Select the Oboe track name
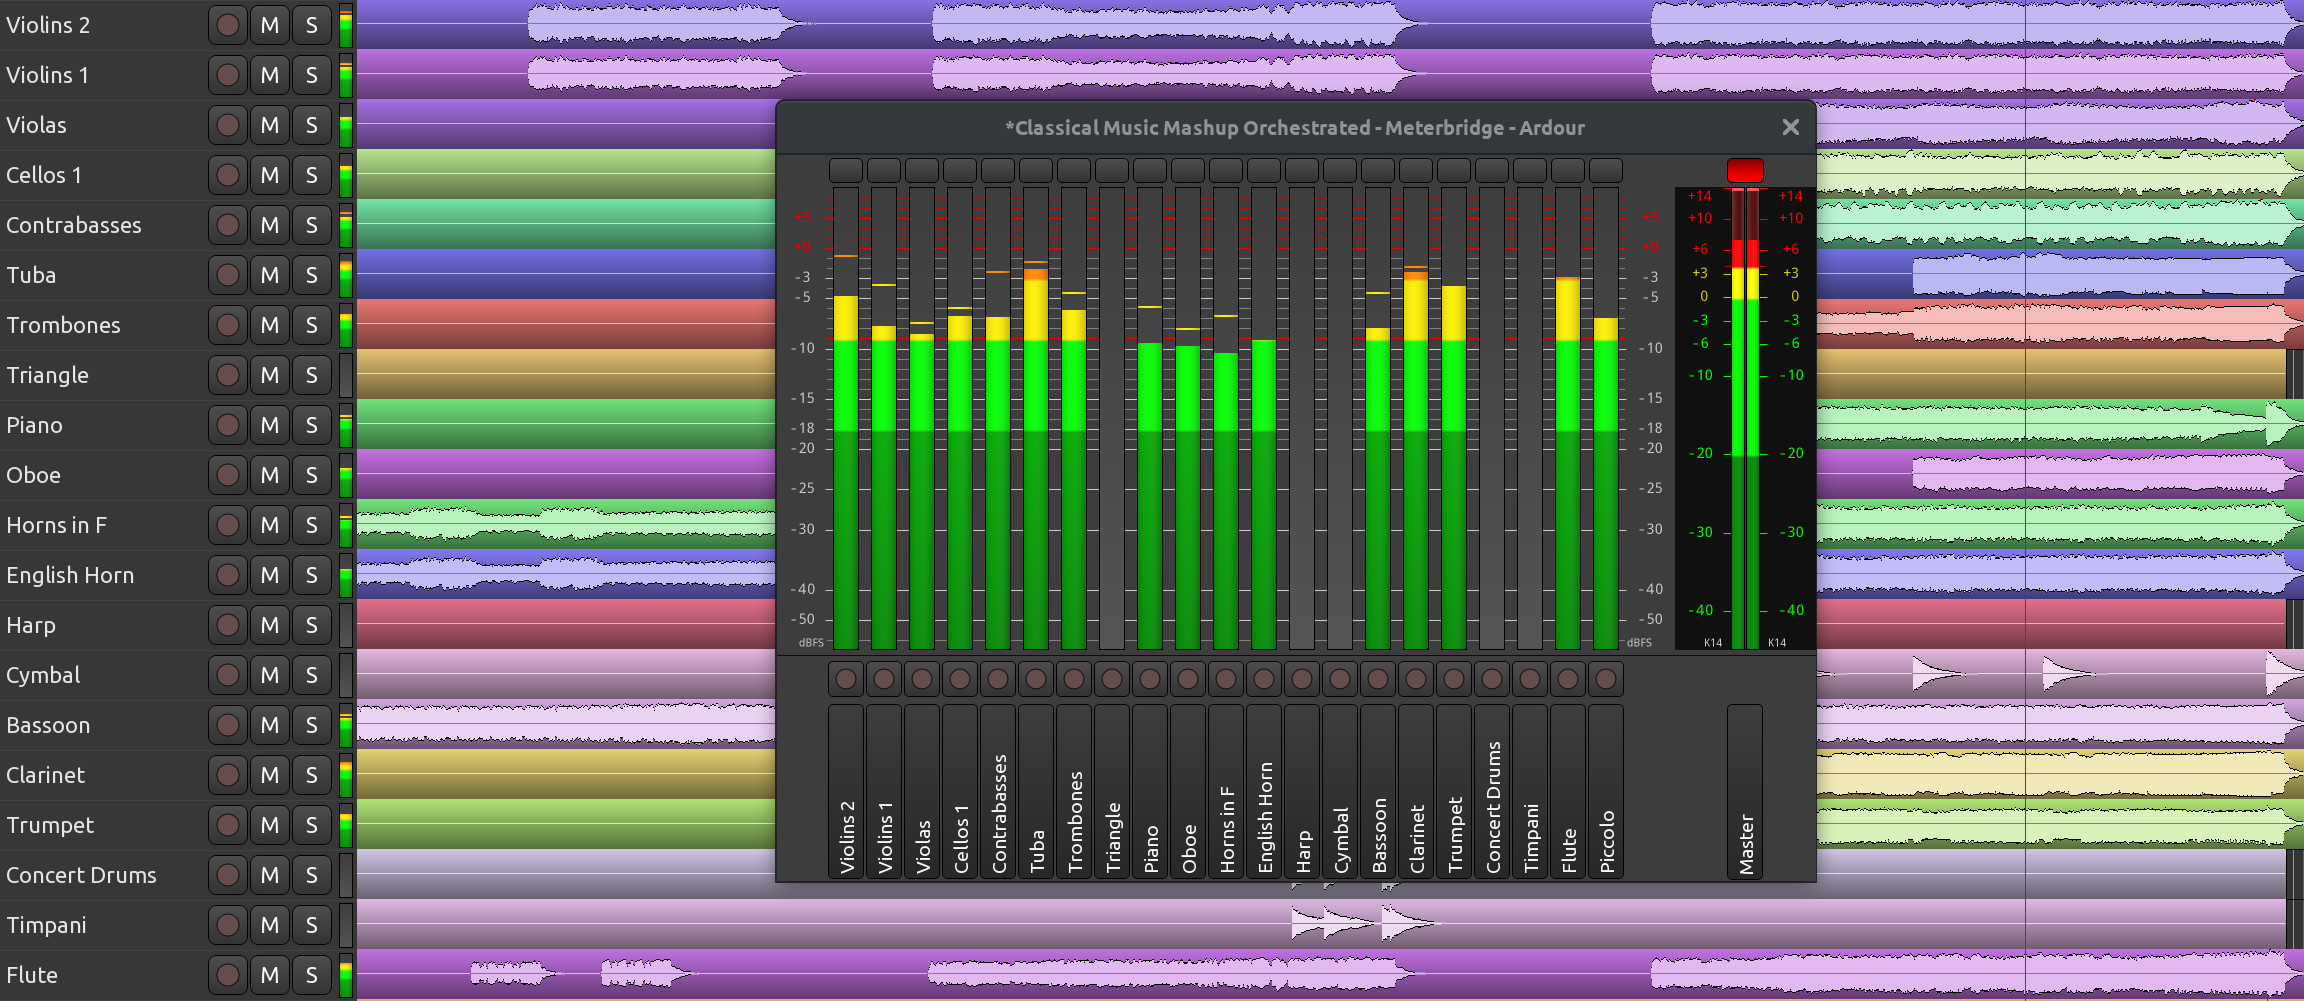Screen dimensions: 2304x1001 34,475
